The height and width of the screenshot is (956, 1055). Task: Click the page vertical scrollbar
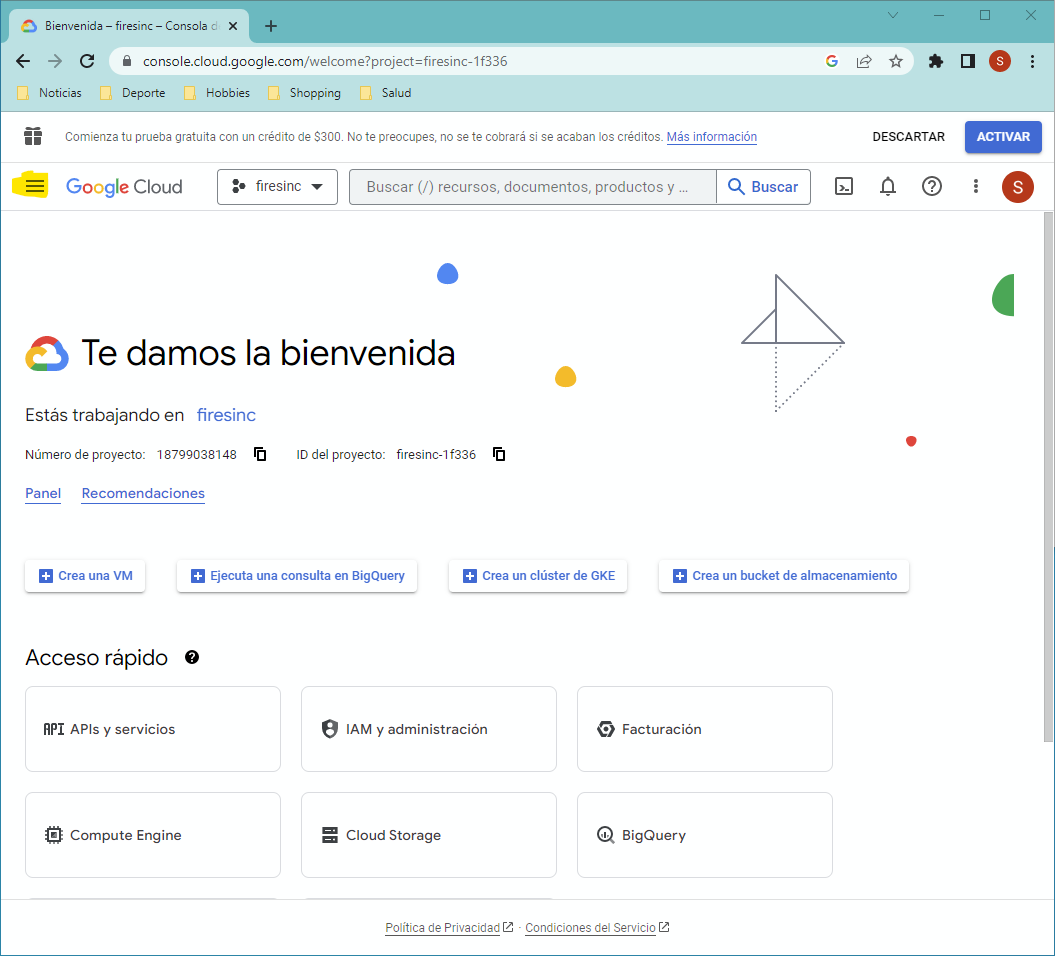click(1048, 477)
